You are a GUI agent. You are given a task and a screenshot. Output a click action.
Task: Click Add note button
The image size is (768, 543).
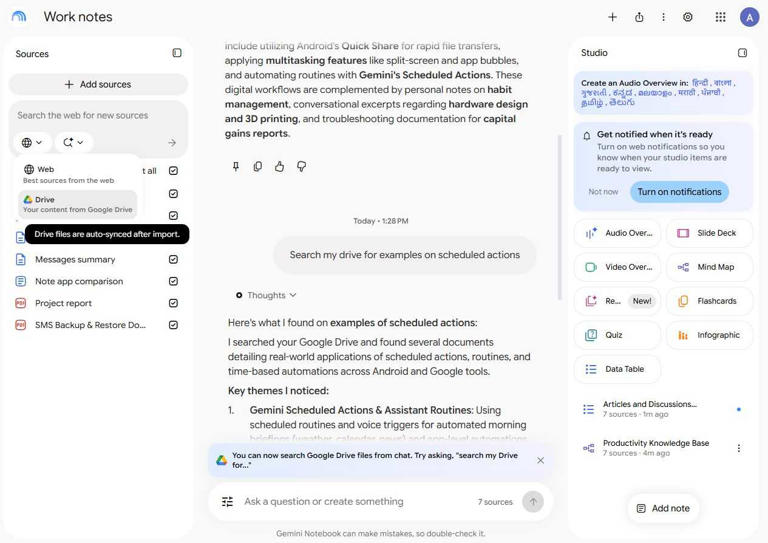(663, 508)
